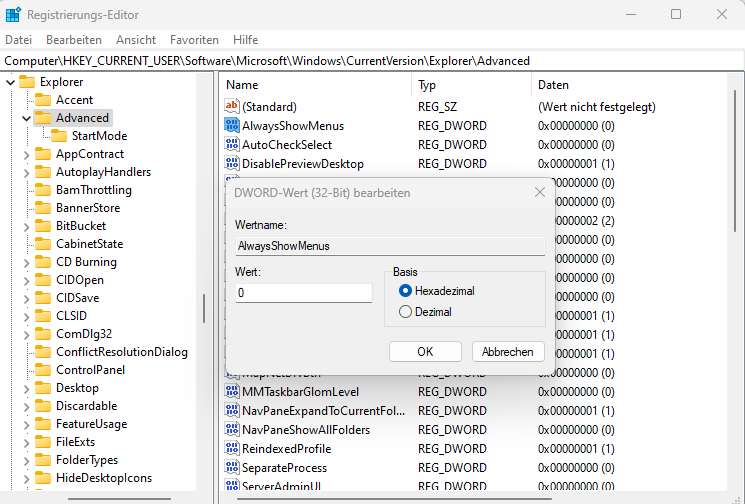This screenshot has height=504, width=745.
Task: Confirm the DWORD dialog with OK
Action: point(425,352)
